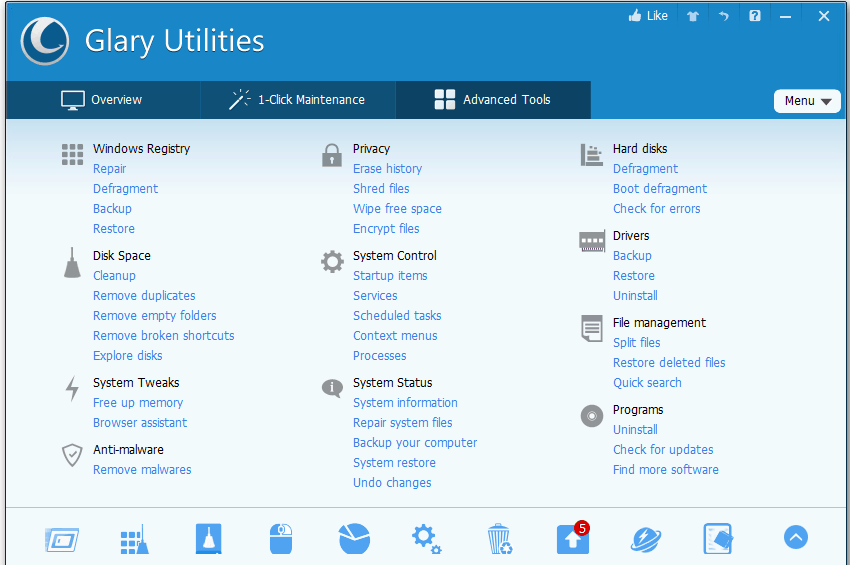This screenshot has height=565, width=850.
Task: Click Windows Registry Backup link
Action: [112, 209]
